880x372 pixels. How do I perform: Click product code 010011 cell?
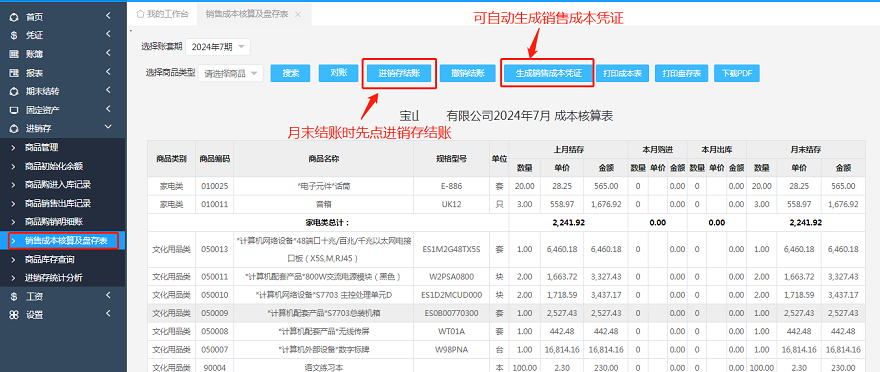[214, 204]
